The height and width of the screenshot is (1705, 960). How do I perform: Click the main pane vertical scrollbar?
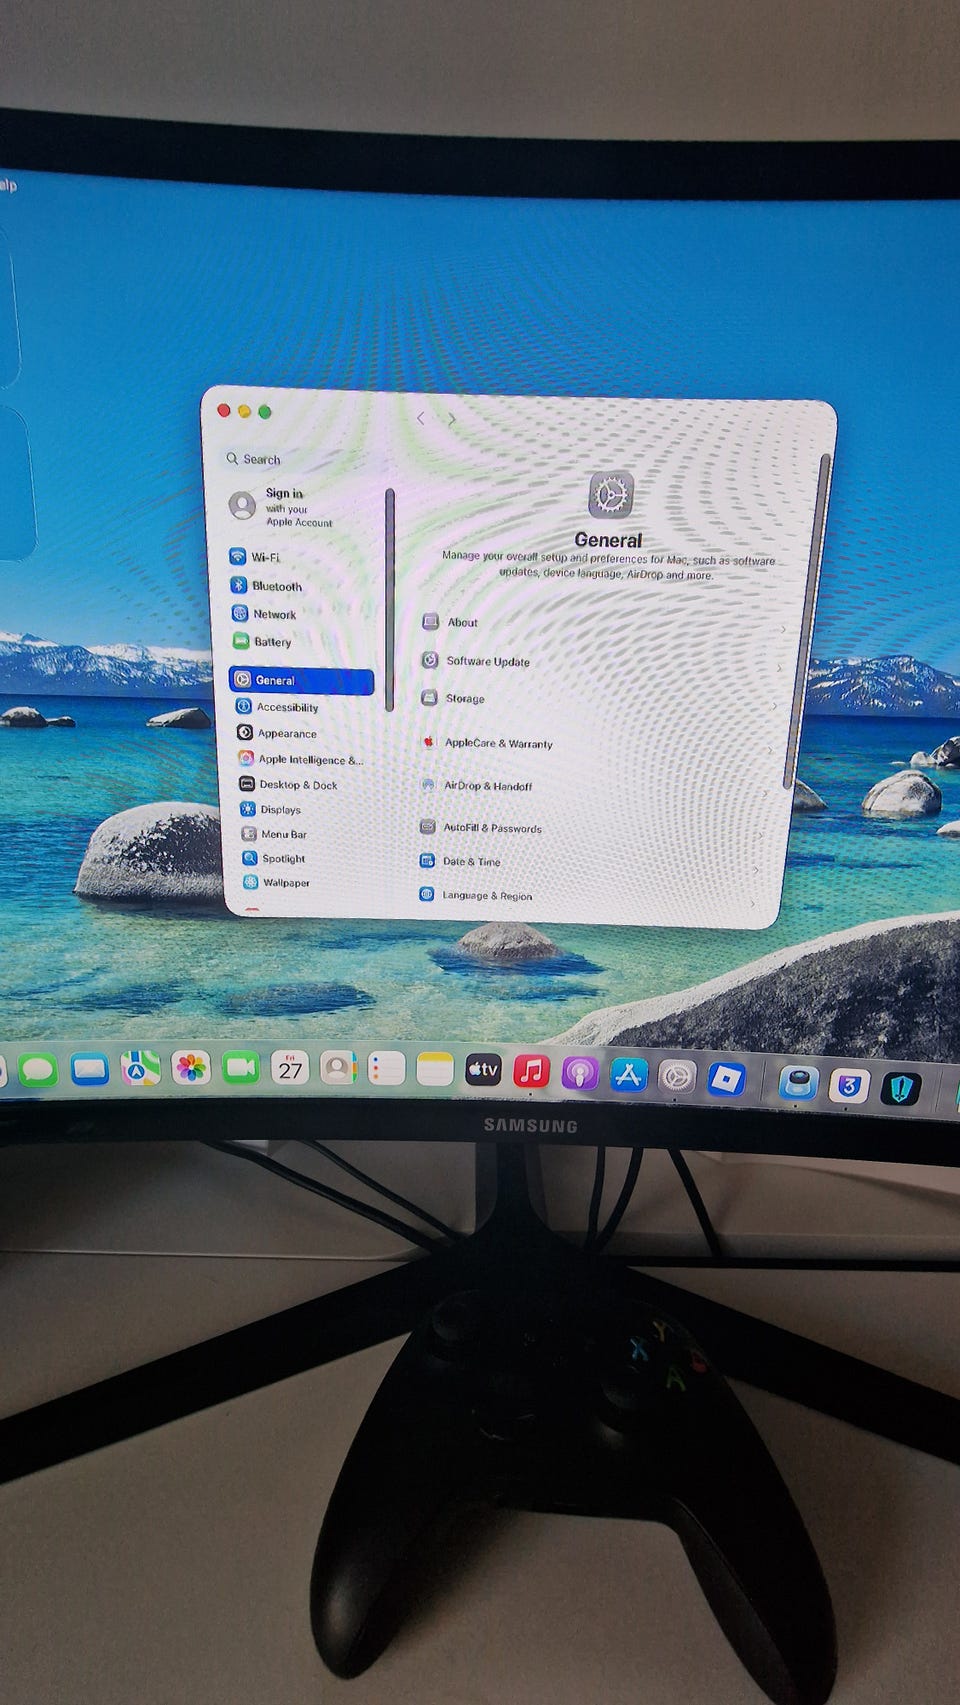coord(807,620)
